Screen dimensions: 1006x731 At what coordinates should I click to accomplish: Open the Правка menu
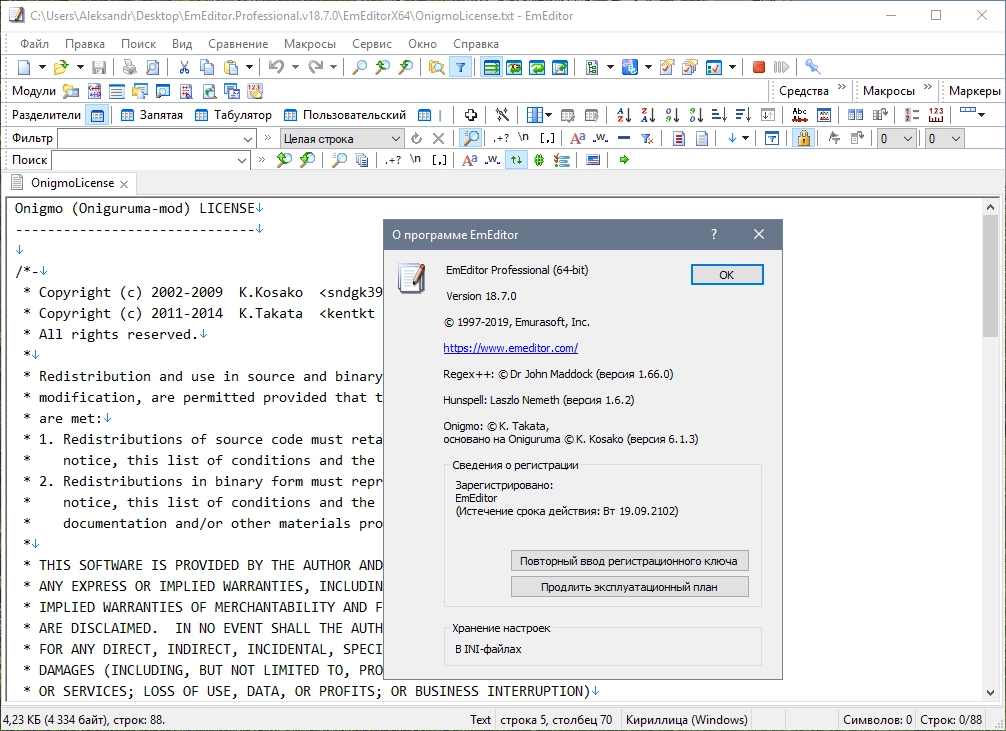click(85, 44)
